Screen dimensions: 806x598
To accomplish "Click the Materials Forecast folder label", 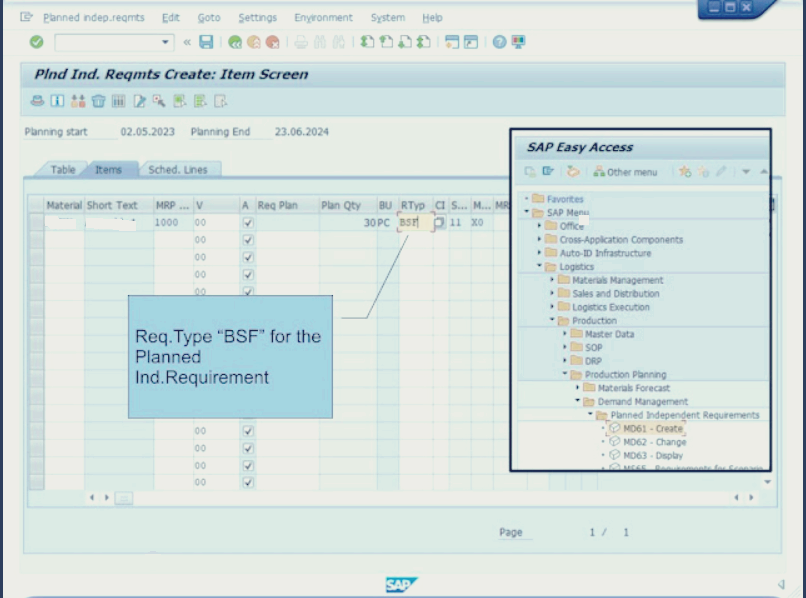I will pos(633,388).
